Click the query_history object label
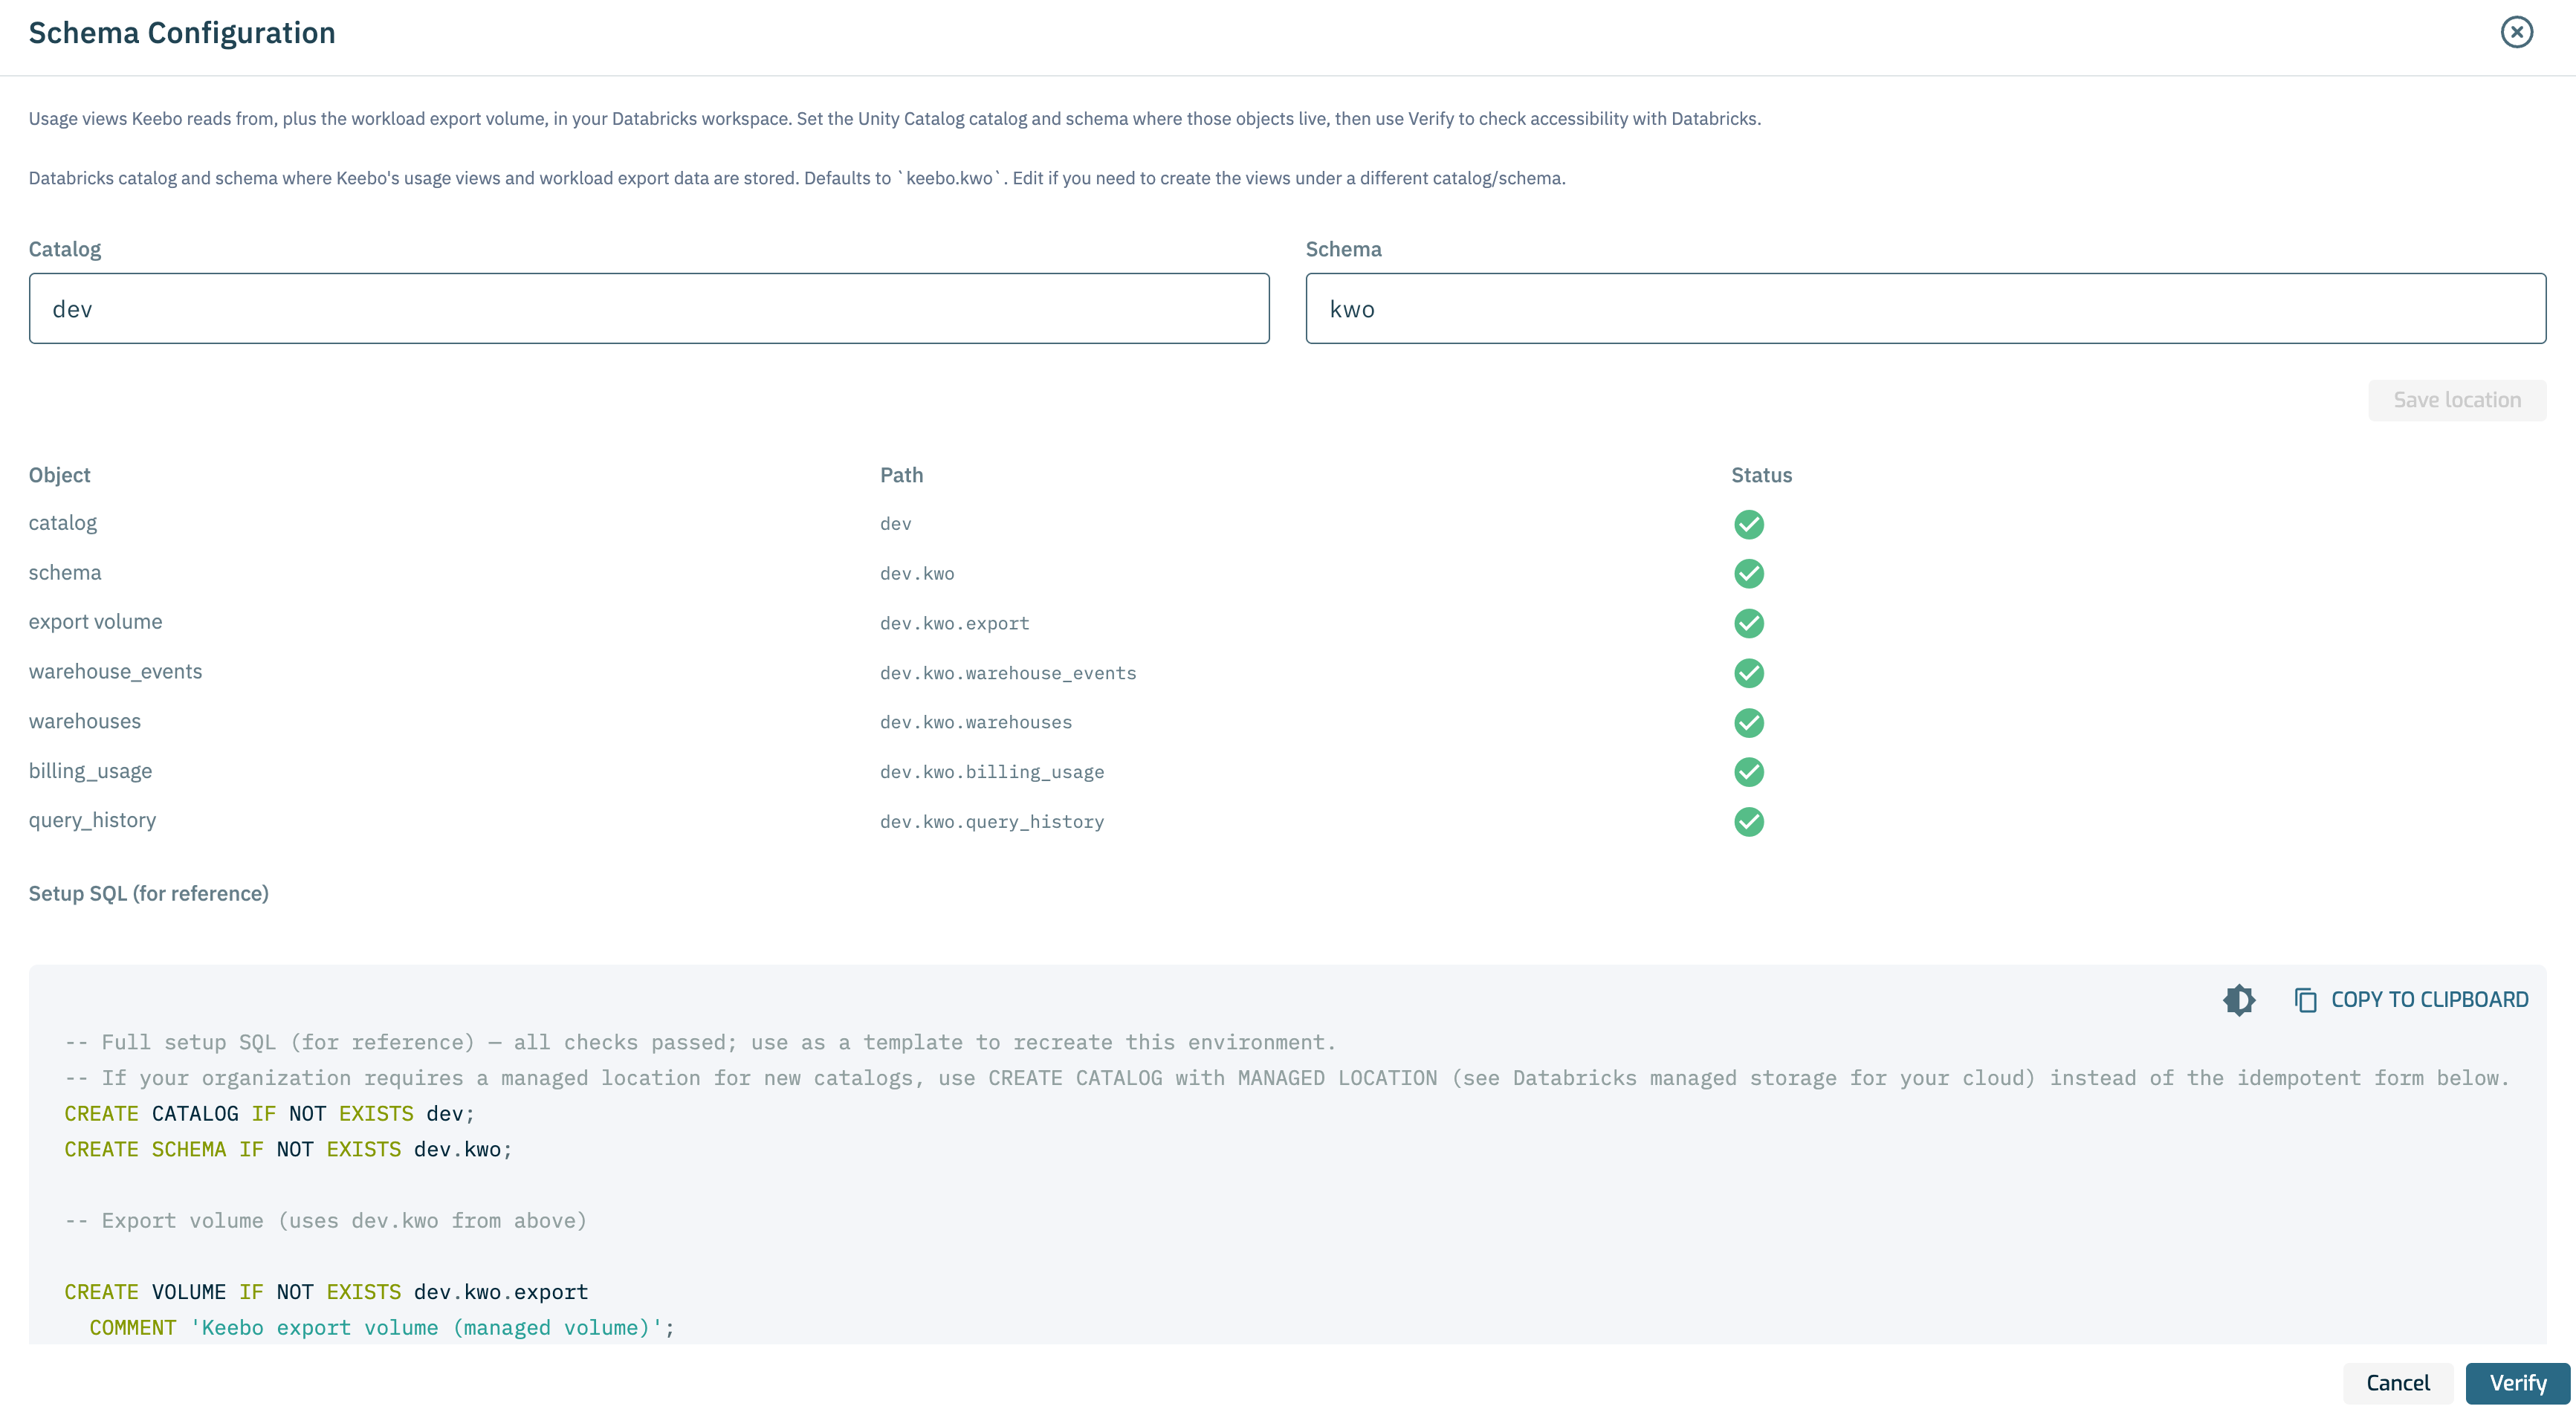This screenshot has height=1412, width=2576. coord(92,820)
